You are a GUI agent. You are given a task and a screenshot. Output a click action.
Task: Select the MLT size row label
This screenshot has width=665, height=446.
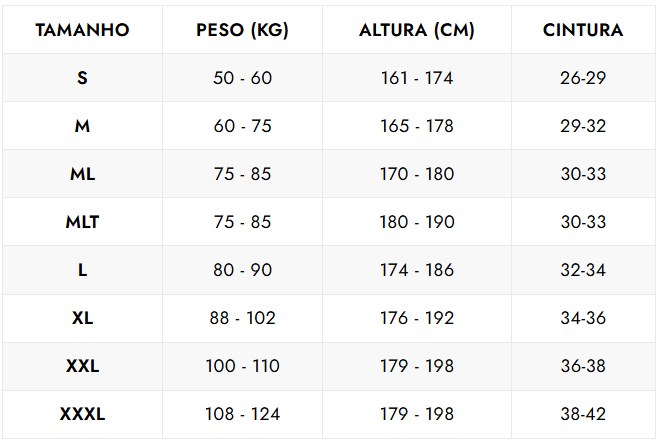click(x=82, y=222)
